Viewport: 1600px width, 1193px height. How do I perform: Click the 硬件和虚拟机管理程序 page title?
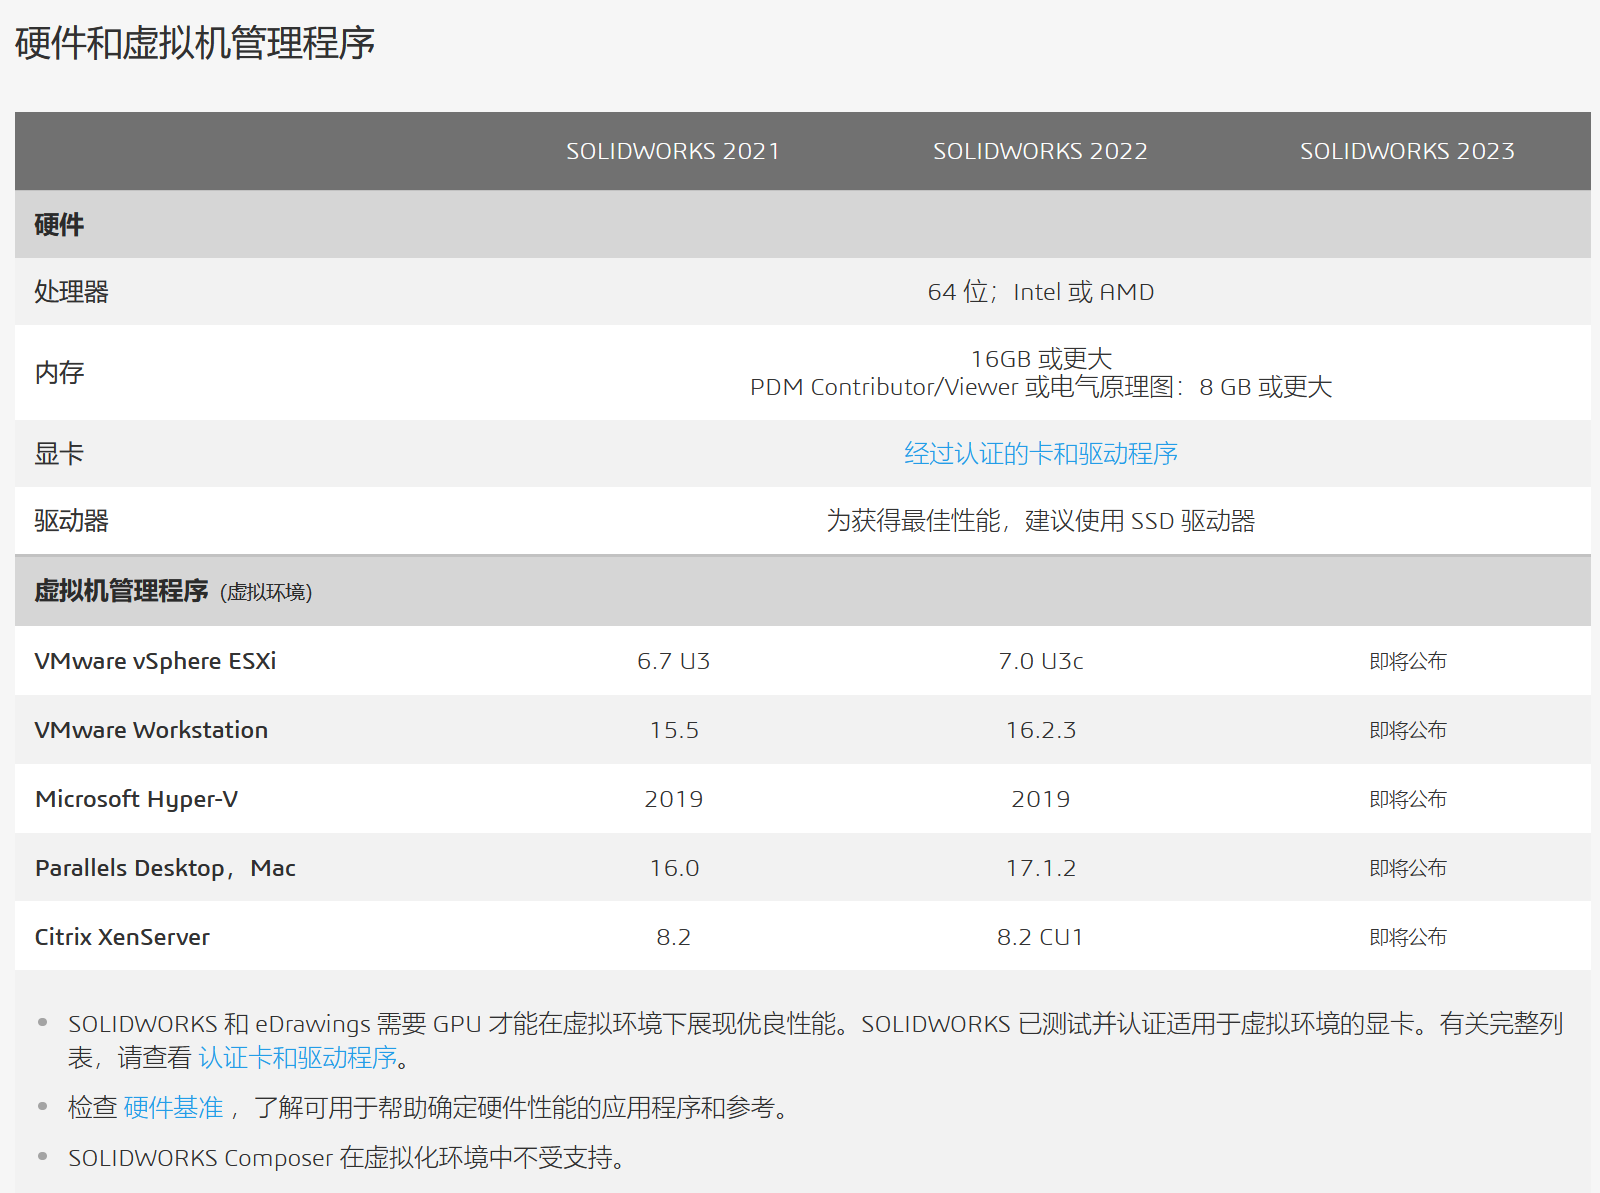(196, 44)
